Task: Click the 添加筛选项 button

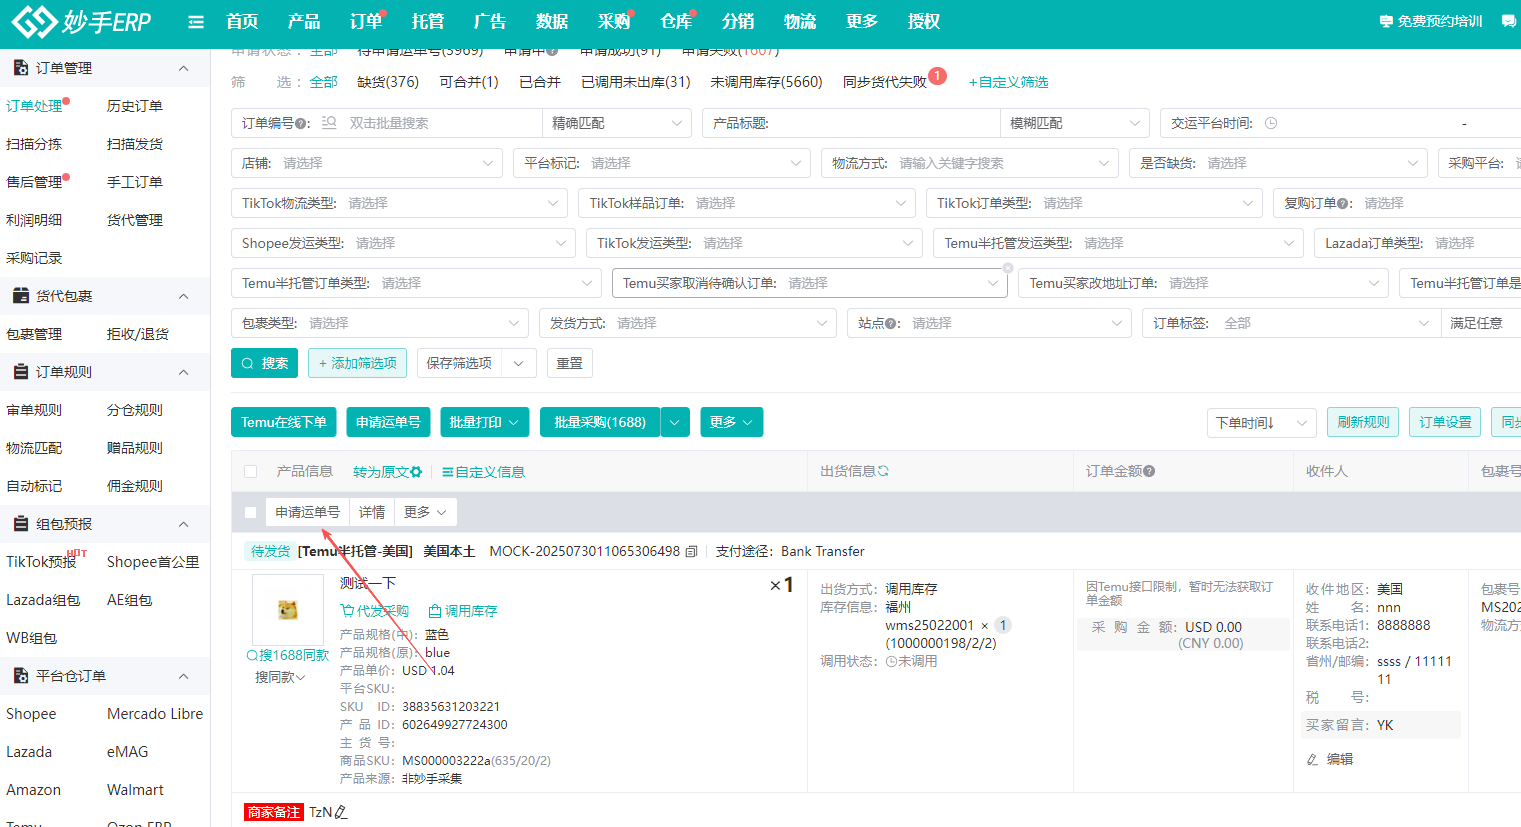Action: click(x=357, y=363)
